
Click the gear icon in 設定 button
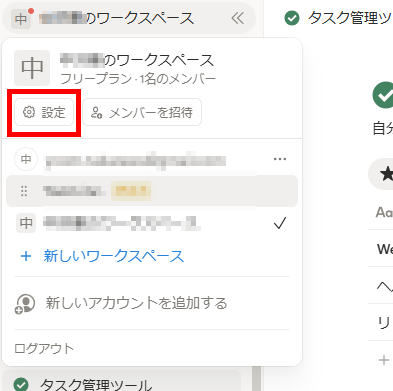pyautogui.click(x=29, y=112)
